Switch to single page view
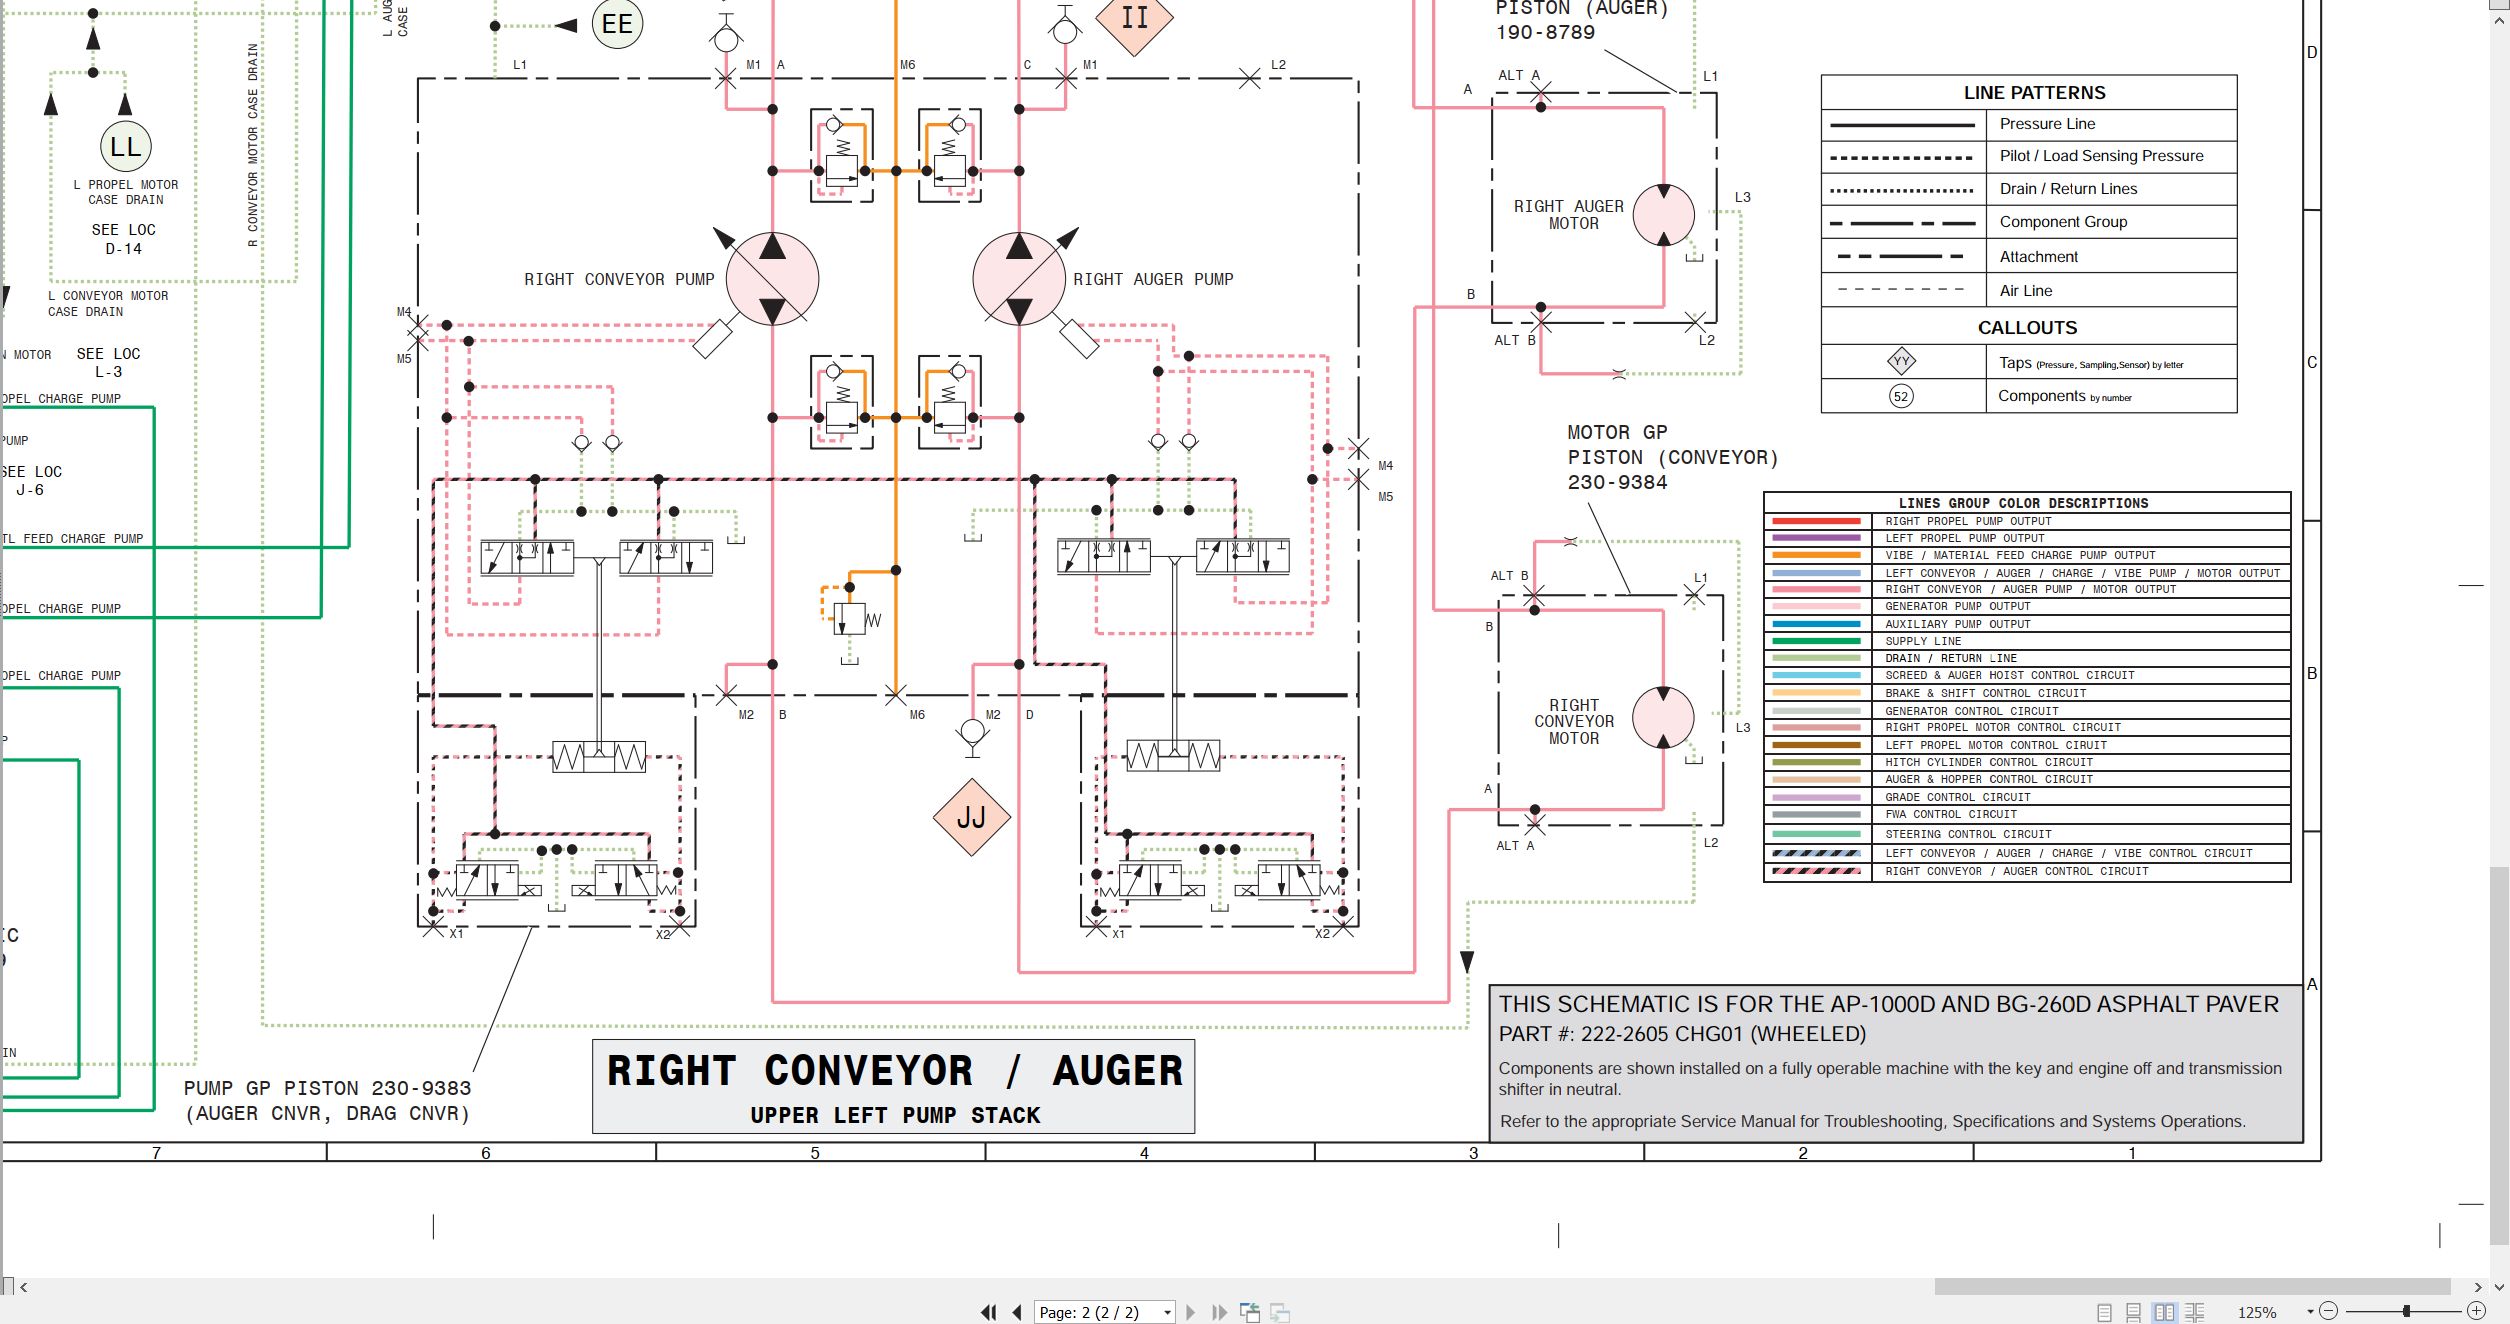 pos(2104,1312)
